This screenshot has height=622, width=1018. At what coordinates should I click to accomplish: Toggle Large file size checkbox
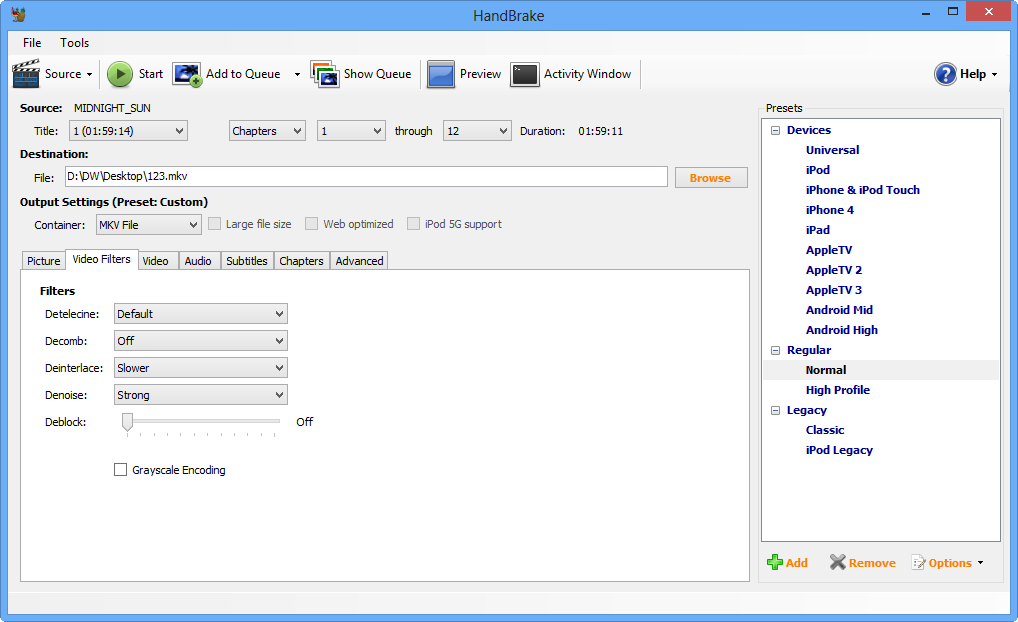[x=214, y=224]
